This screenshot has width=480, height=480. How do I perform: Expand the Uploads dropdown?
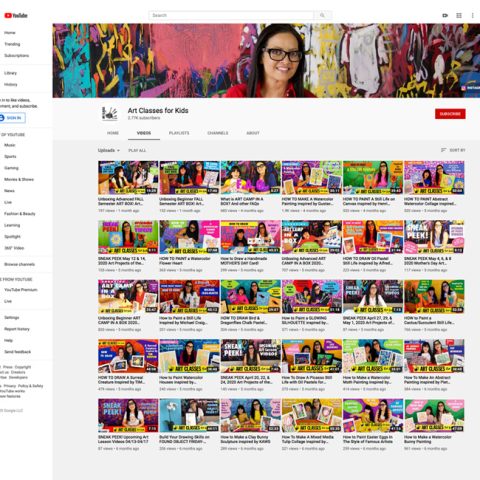tap(109, 150)
